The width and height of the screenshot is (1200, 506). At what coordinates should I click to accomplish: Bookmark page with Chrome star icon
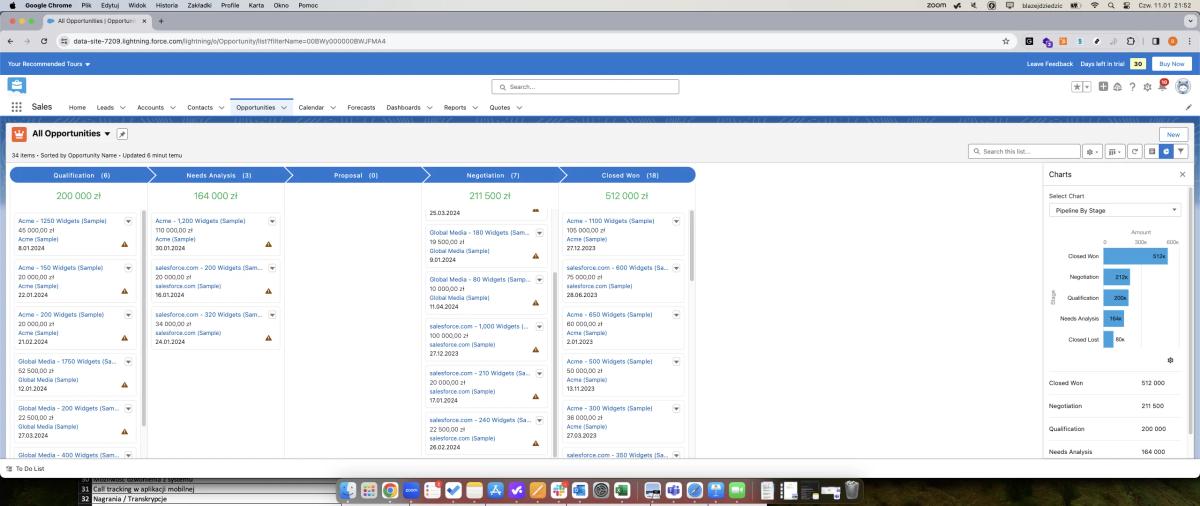click(1006, 41)
